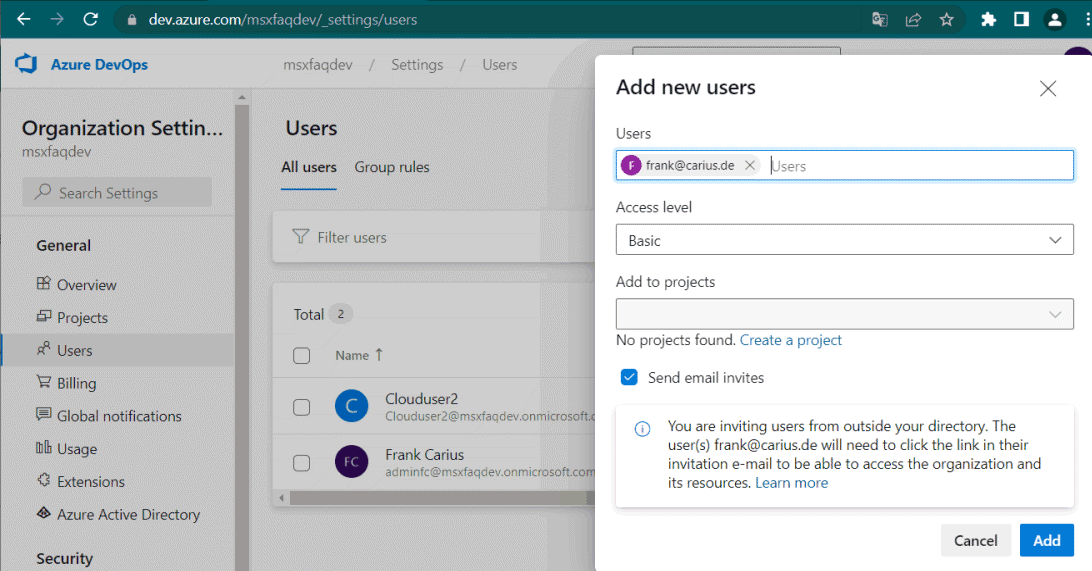Click Clouduser2 avatar circle
The image size is (1092, 571).
click(x=352, y=406)
